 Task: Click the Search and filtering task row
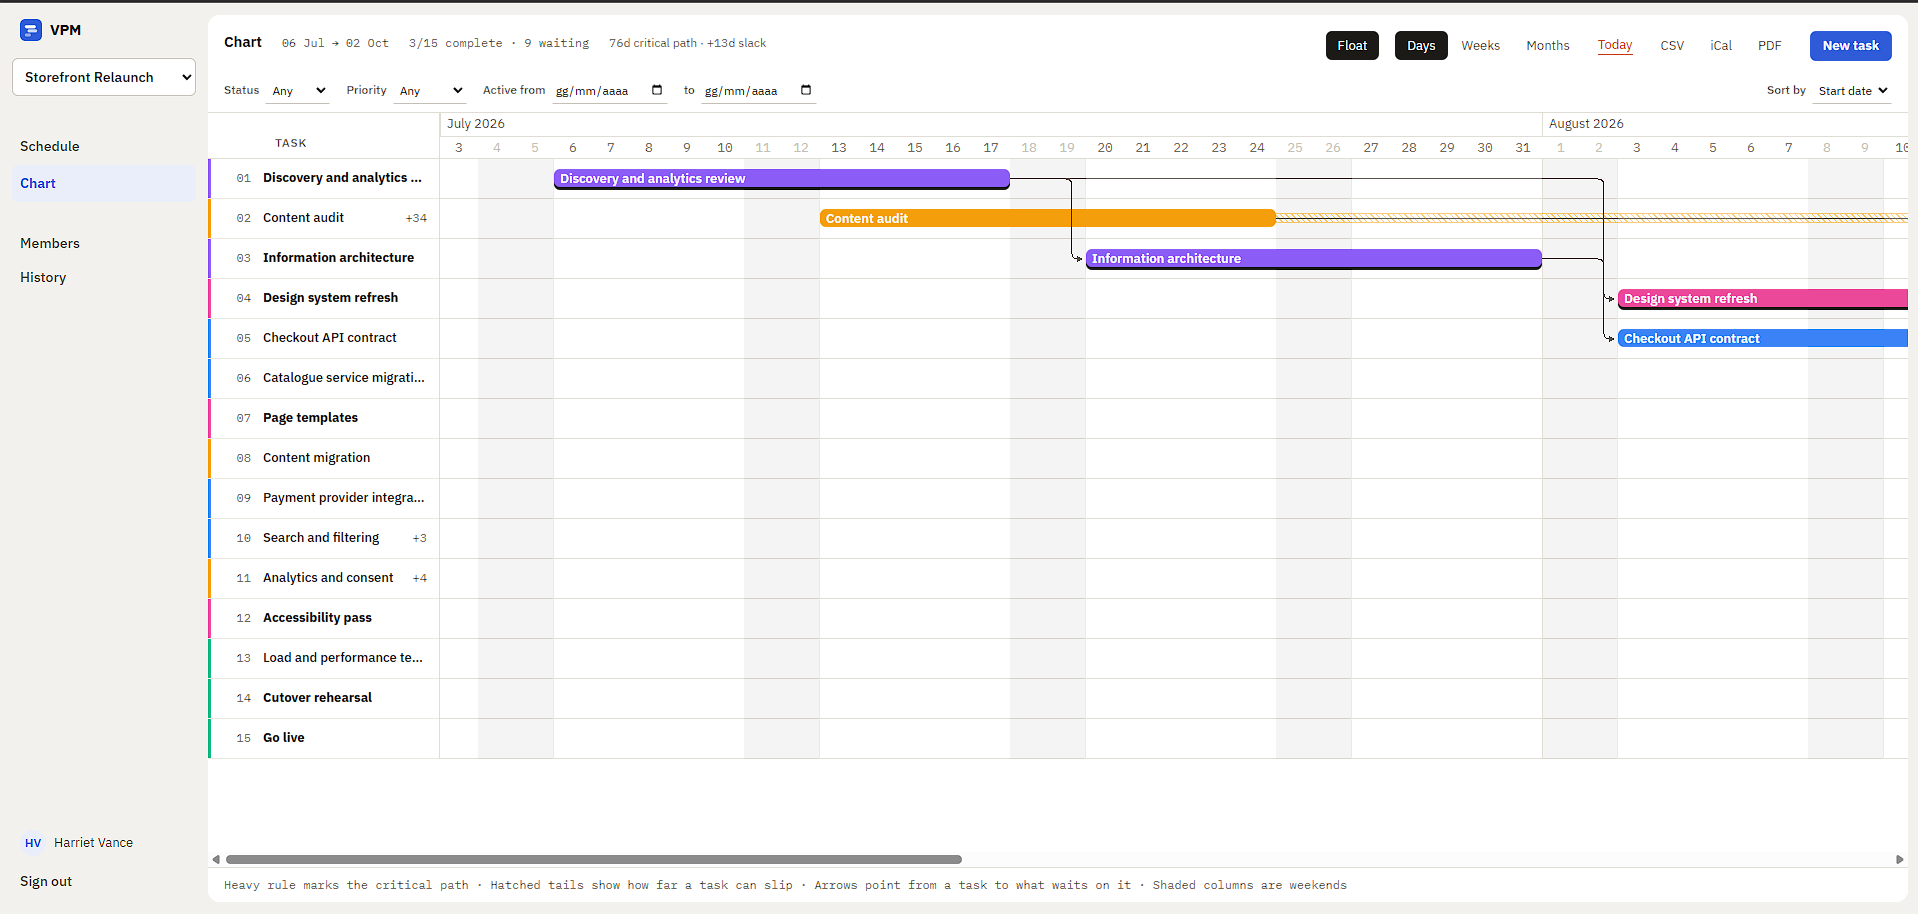click(325, 538)
